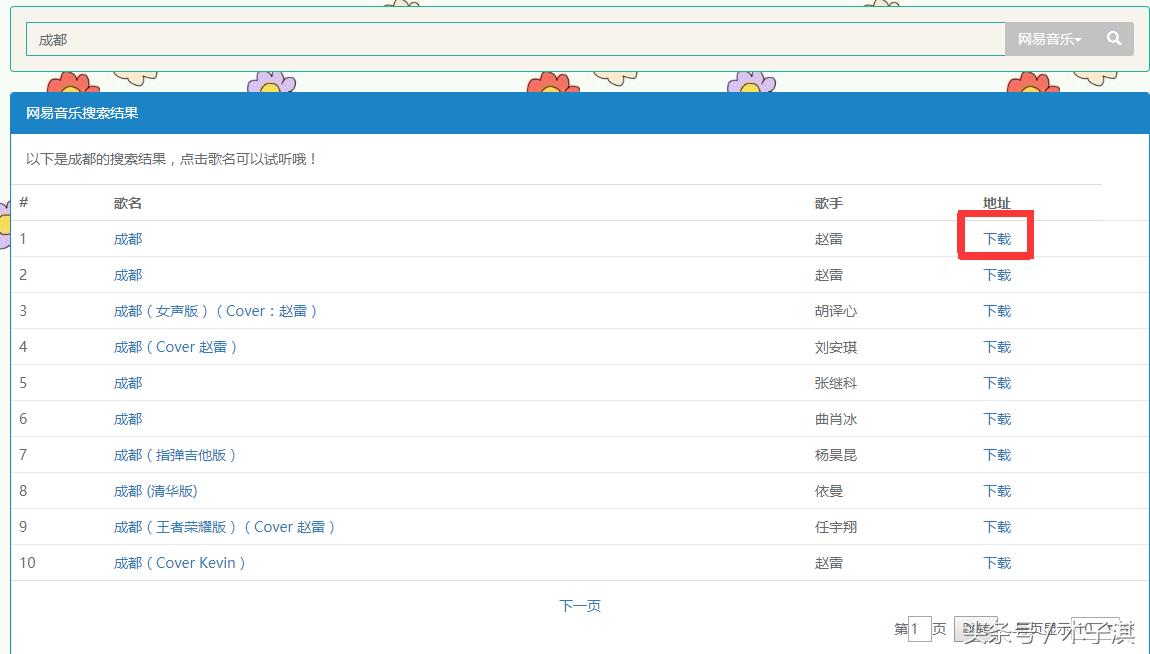Play 成都 by 赵雷 in row 1
The width and height of the screenshot is (1150, 654).
coord(127,238)
